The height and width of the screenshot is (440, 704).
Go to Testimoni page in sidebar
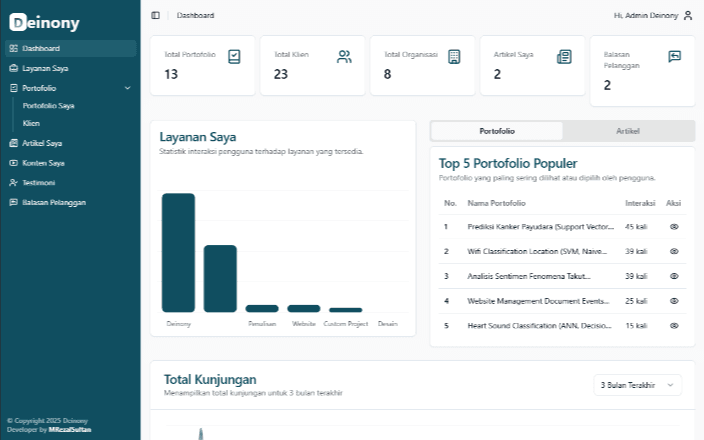(x=38, y=183)
